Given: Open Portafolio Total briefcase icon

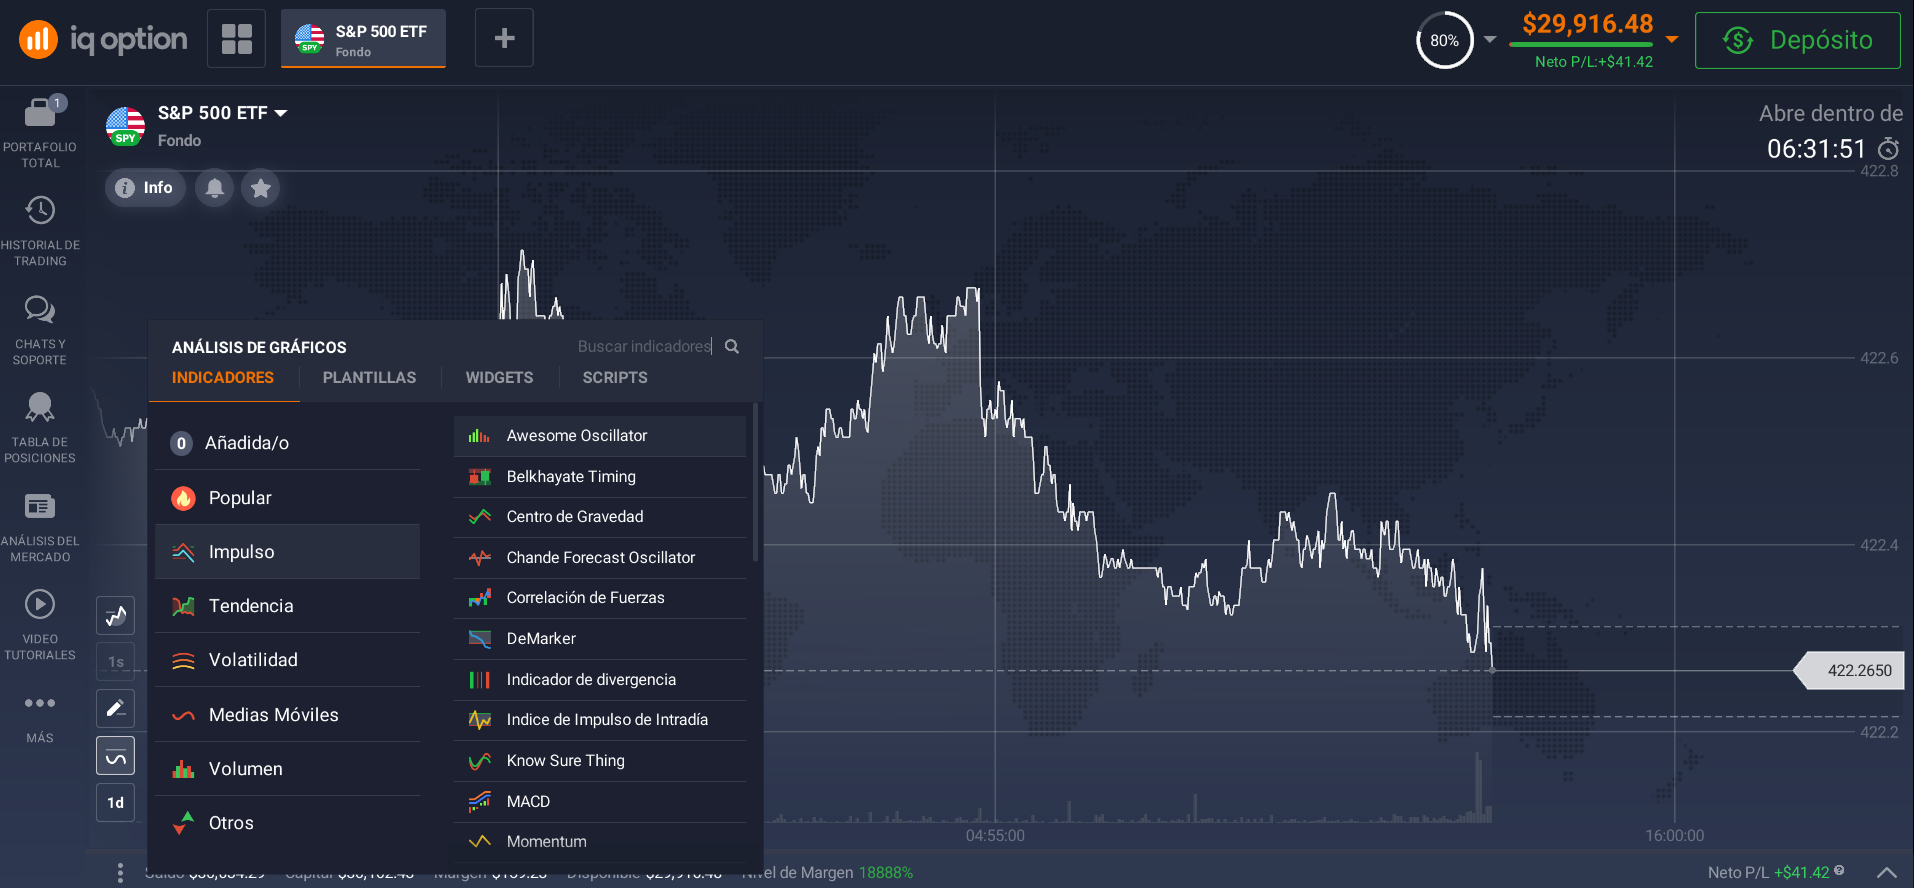Looking at the screenshot, I should tap(40, 112).
